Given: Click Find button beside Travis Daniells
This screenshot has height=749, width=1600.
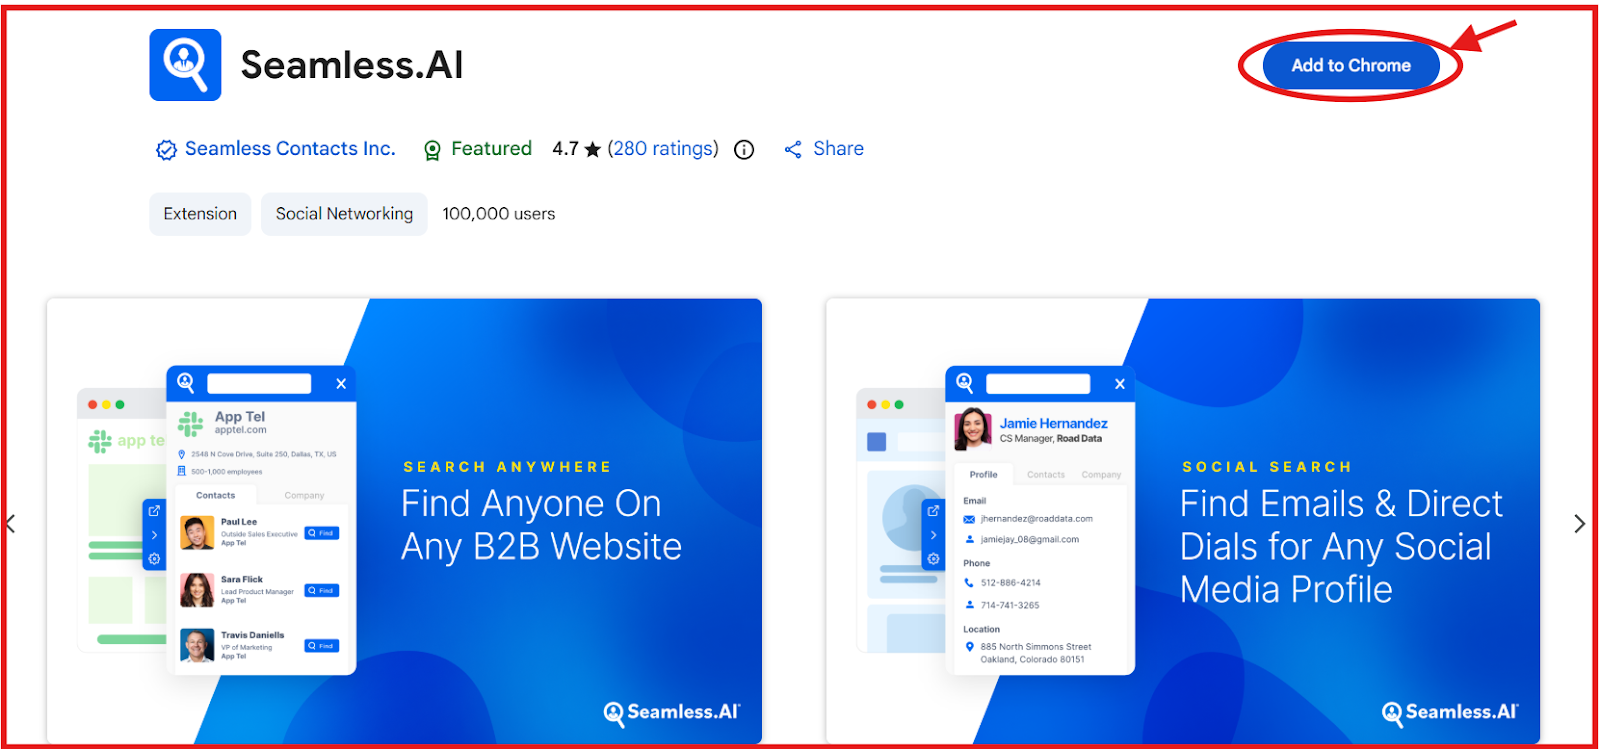Looking at the screenshot, I should tap(322, 646).
